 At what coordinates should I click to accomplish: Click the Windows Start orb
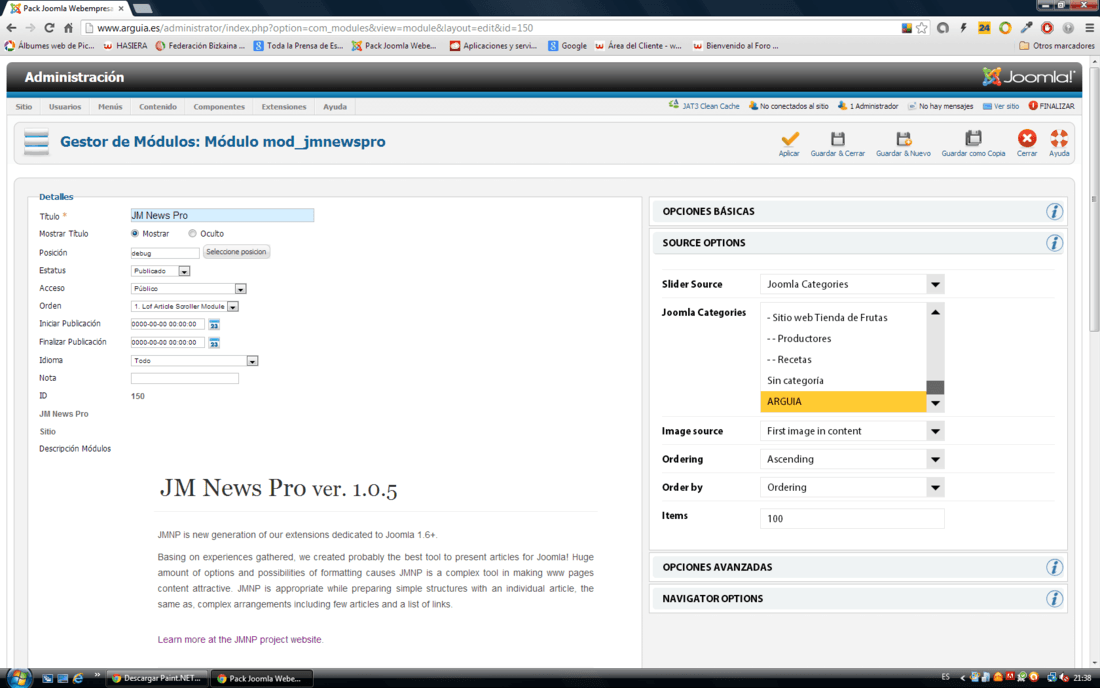[19, 678]
